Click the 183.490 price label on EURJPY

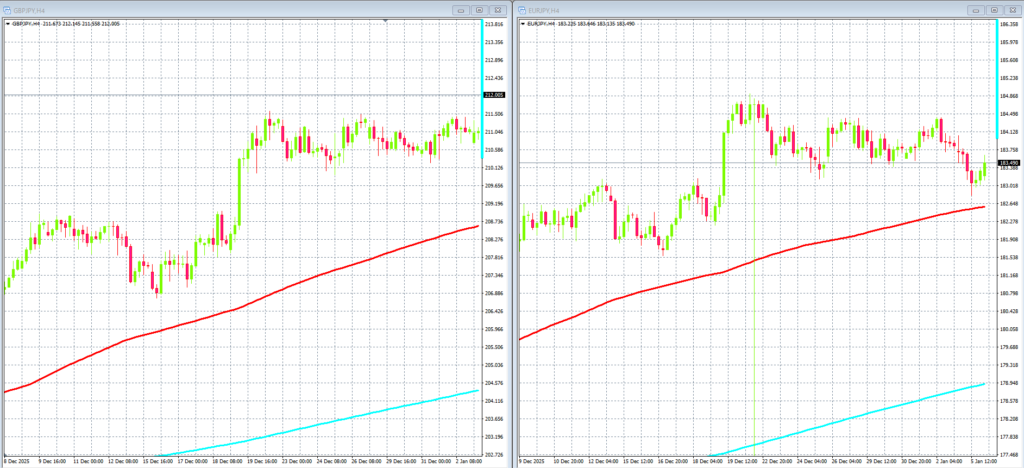(1007, 163)
